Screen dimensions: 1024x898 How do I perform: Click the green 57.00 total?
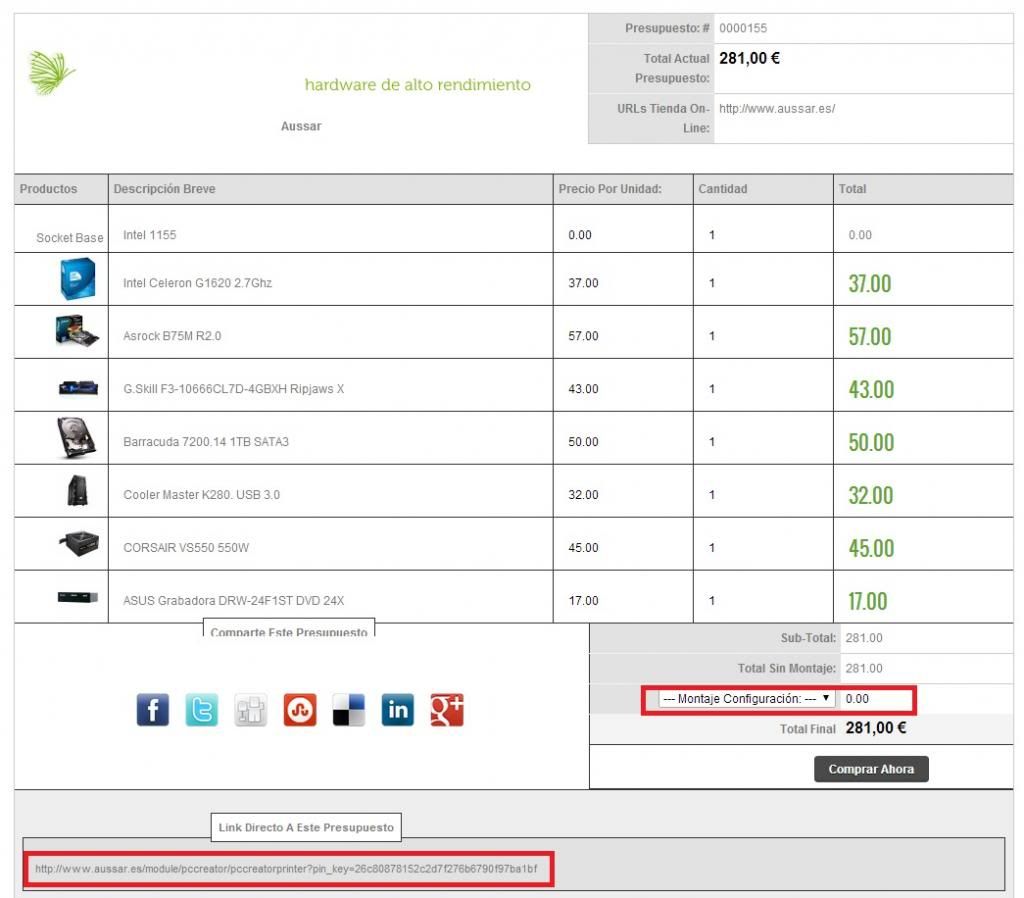pos(869,336)
